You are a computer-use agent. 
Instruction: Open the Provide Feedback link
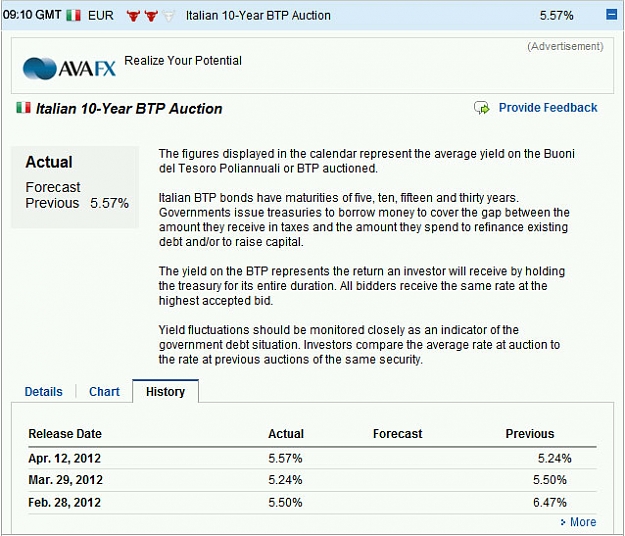(548, 108)
